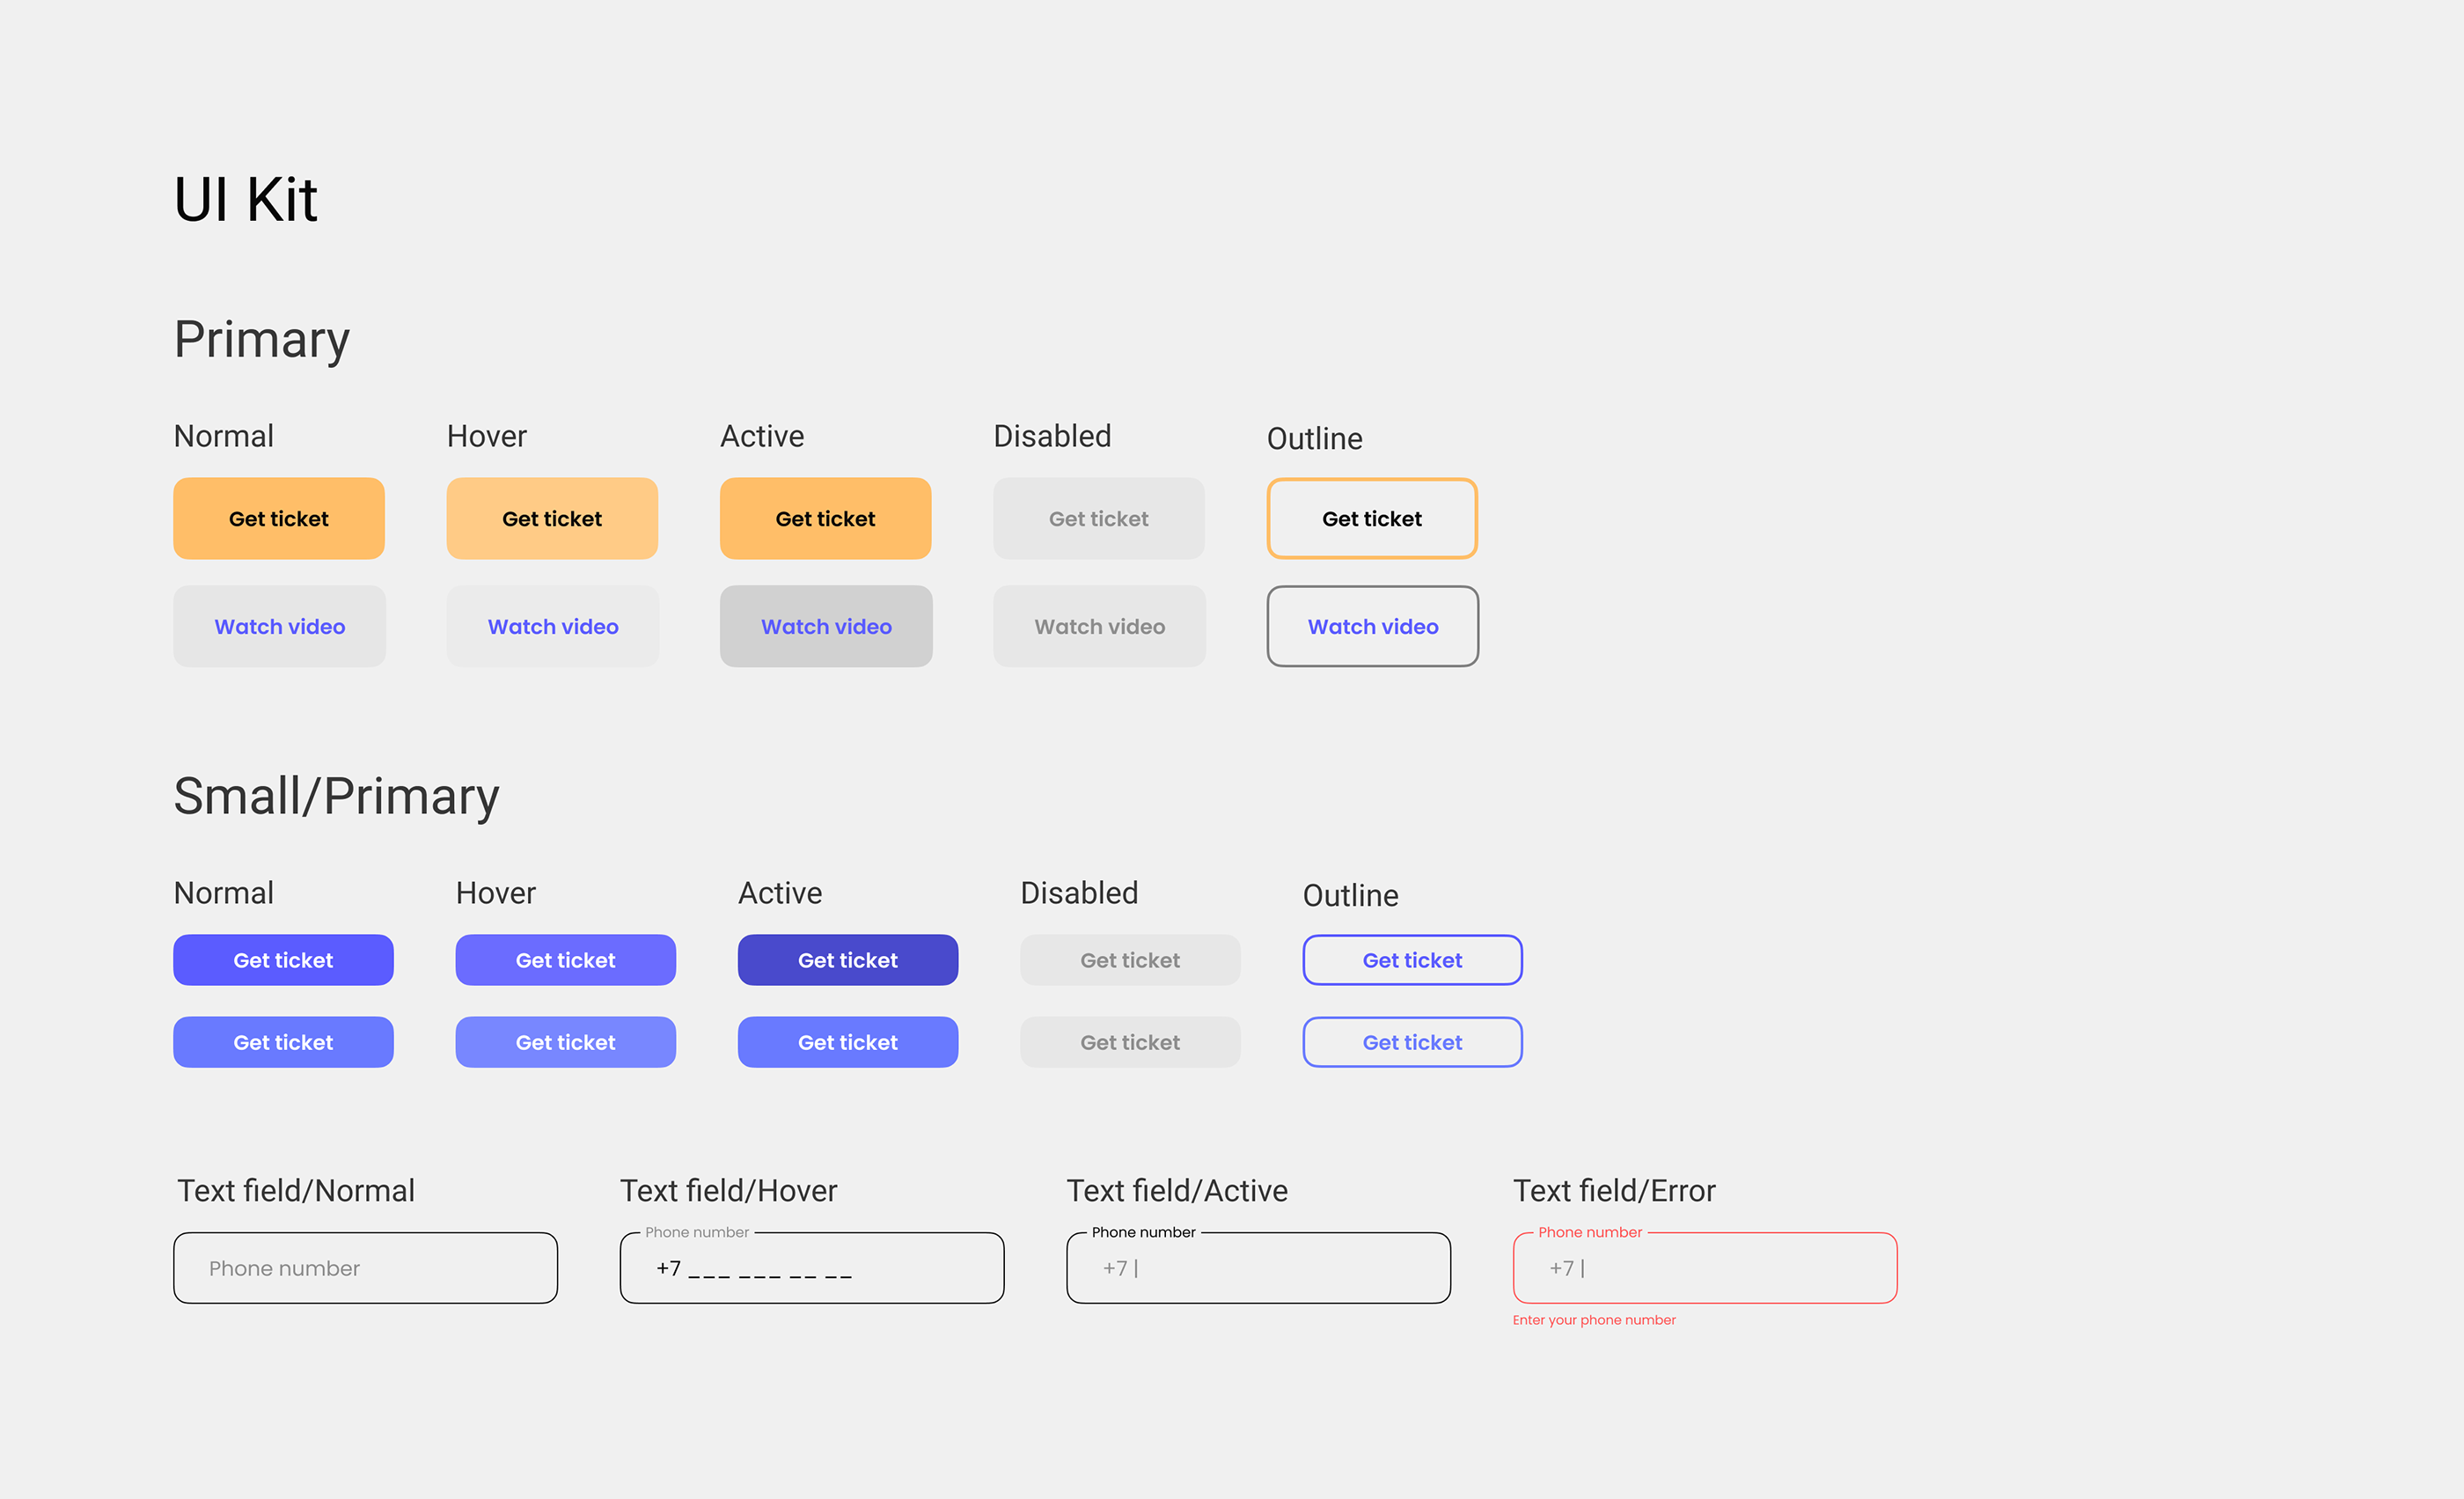Click the upper Disabled Get ticket button in Small/Primary

[x=1130, y=960]
